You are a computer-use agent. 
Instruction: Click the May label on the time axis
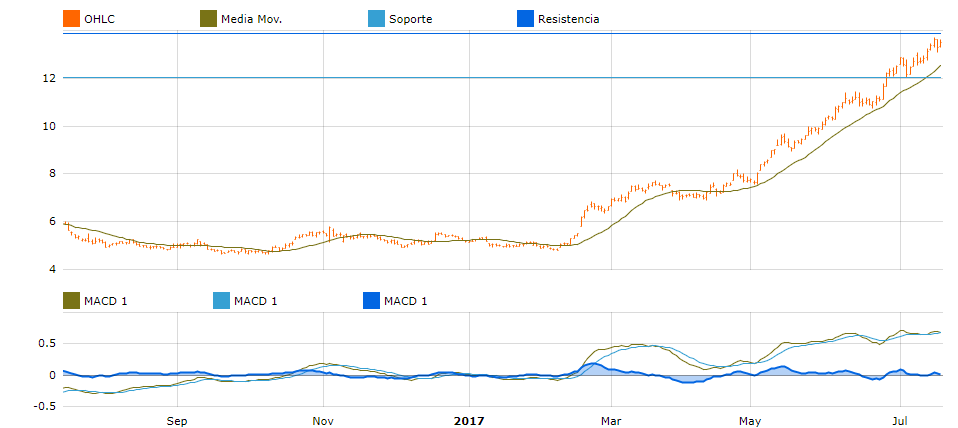click(750, 421)
